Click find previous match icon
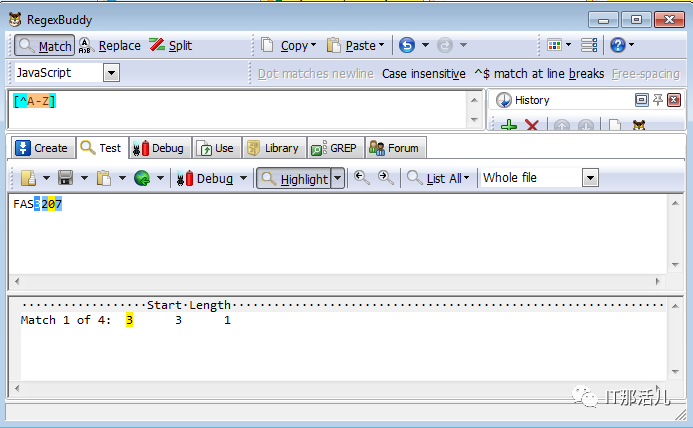The height and width of the screenshot is (428, 693). [x=362, y=178]
